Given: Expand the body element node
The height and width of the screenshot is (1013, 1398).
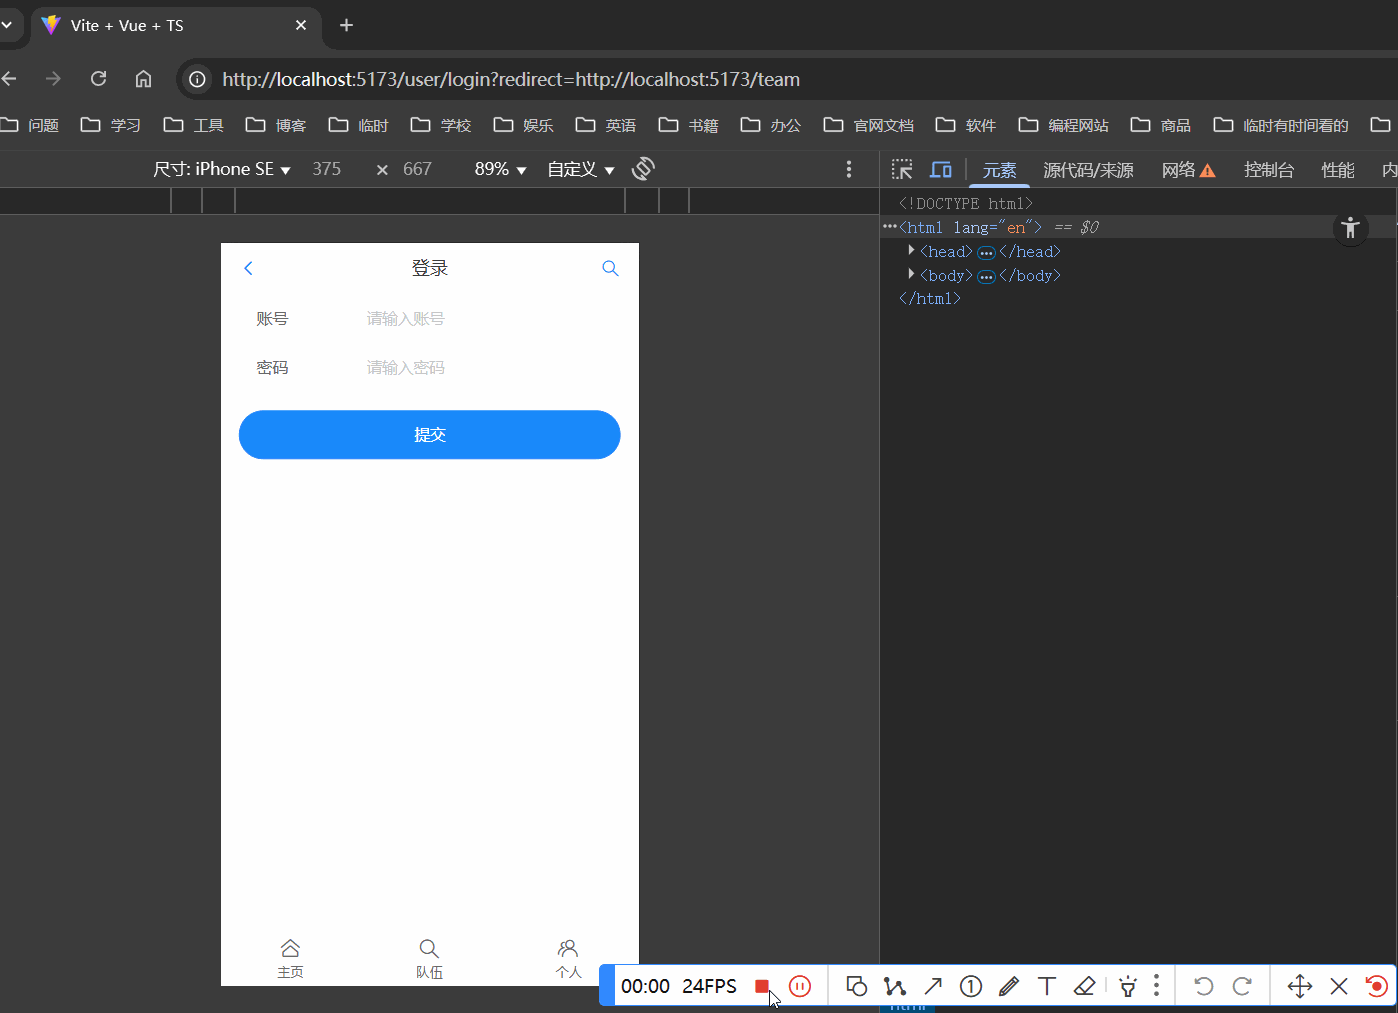Looking at the screenshot, I should pyautogui.click(x=911, y=275).
